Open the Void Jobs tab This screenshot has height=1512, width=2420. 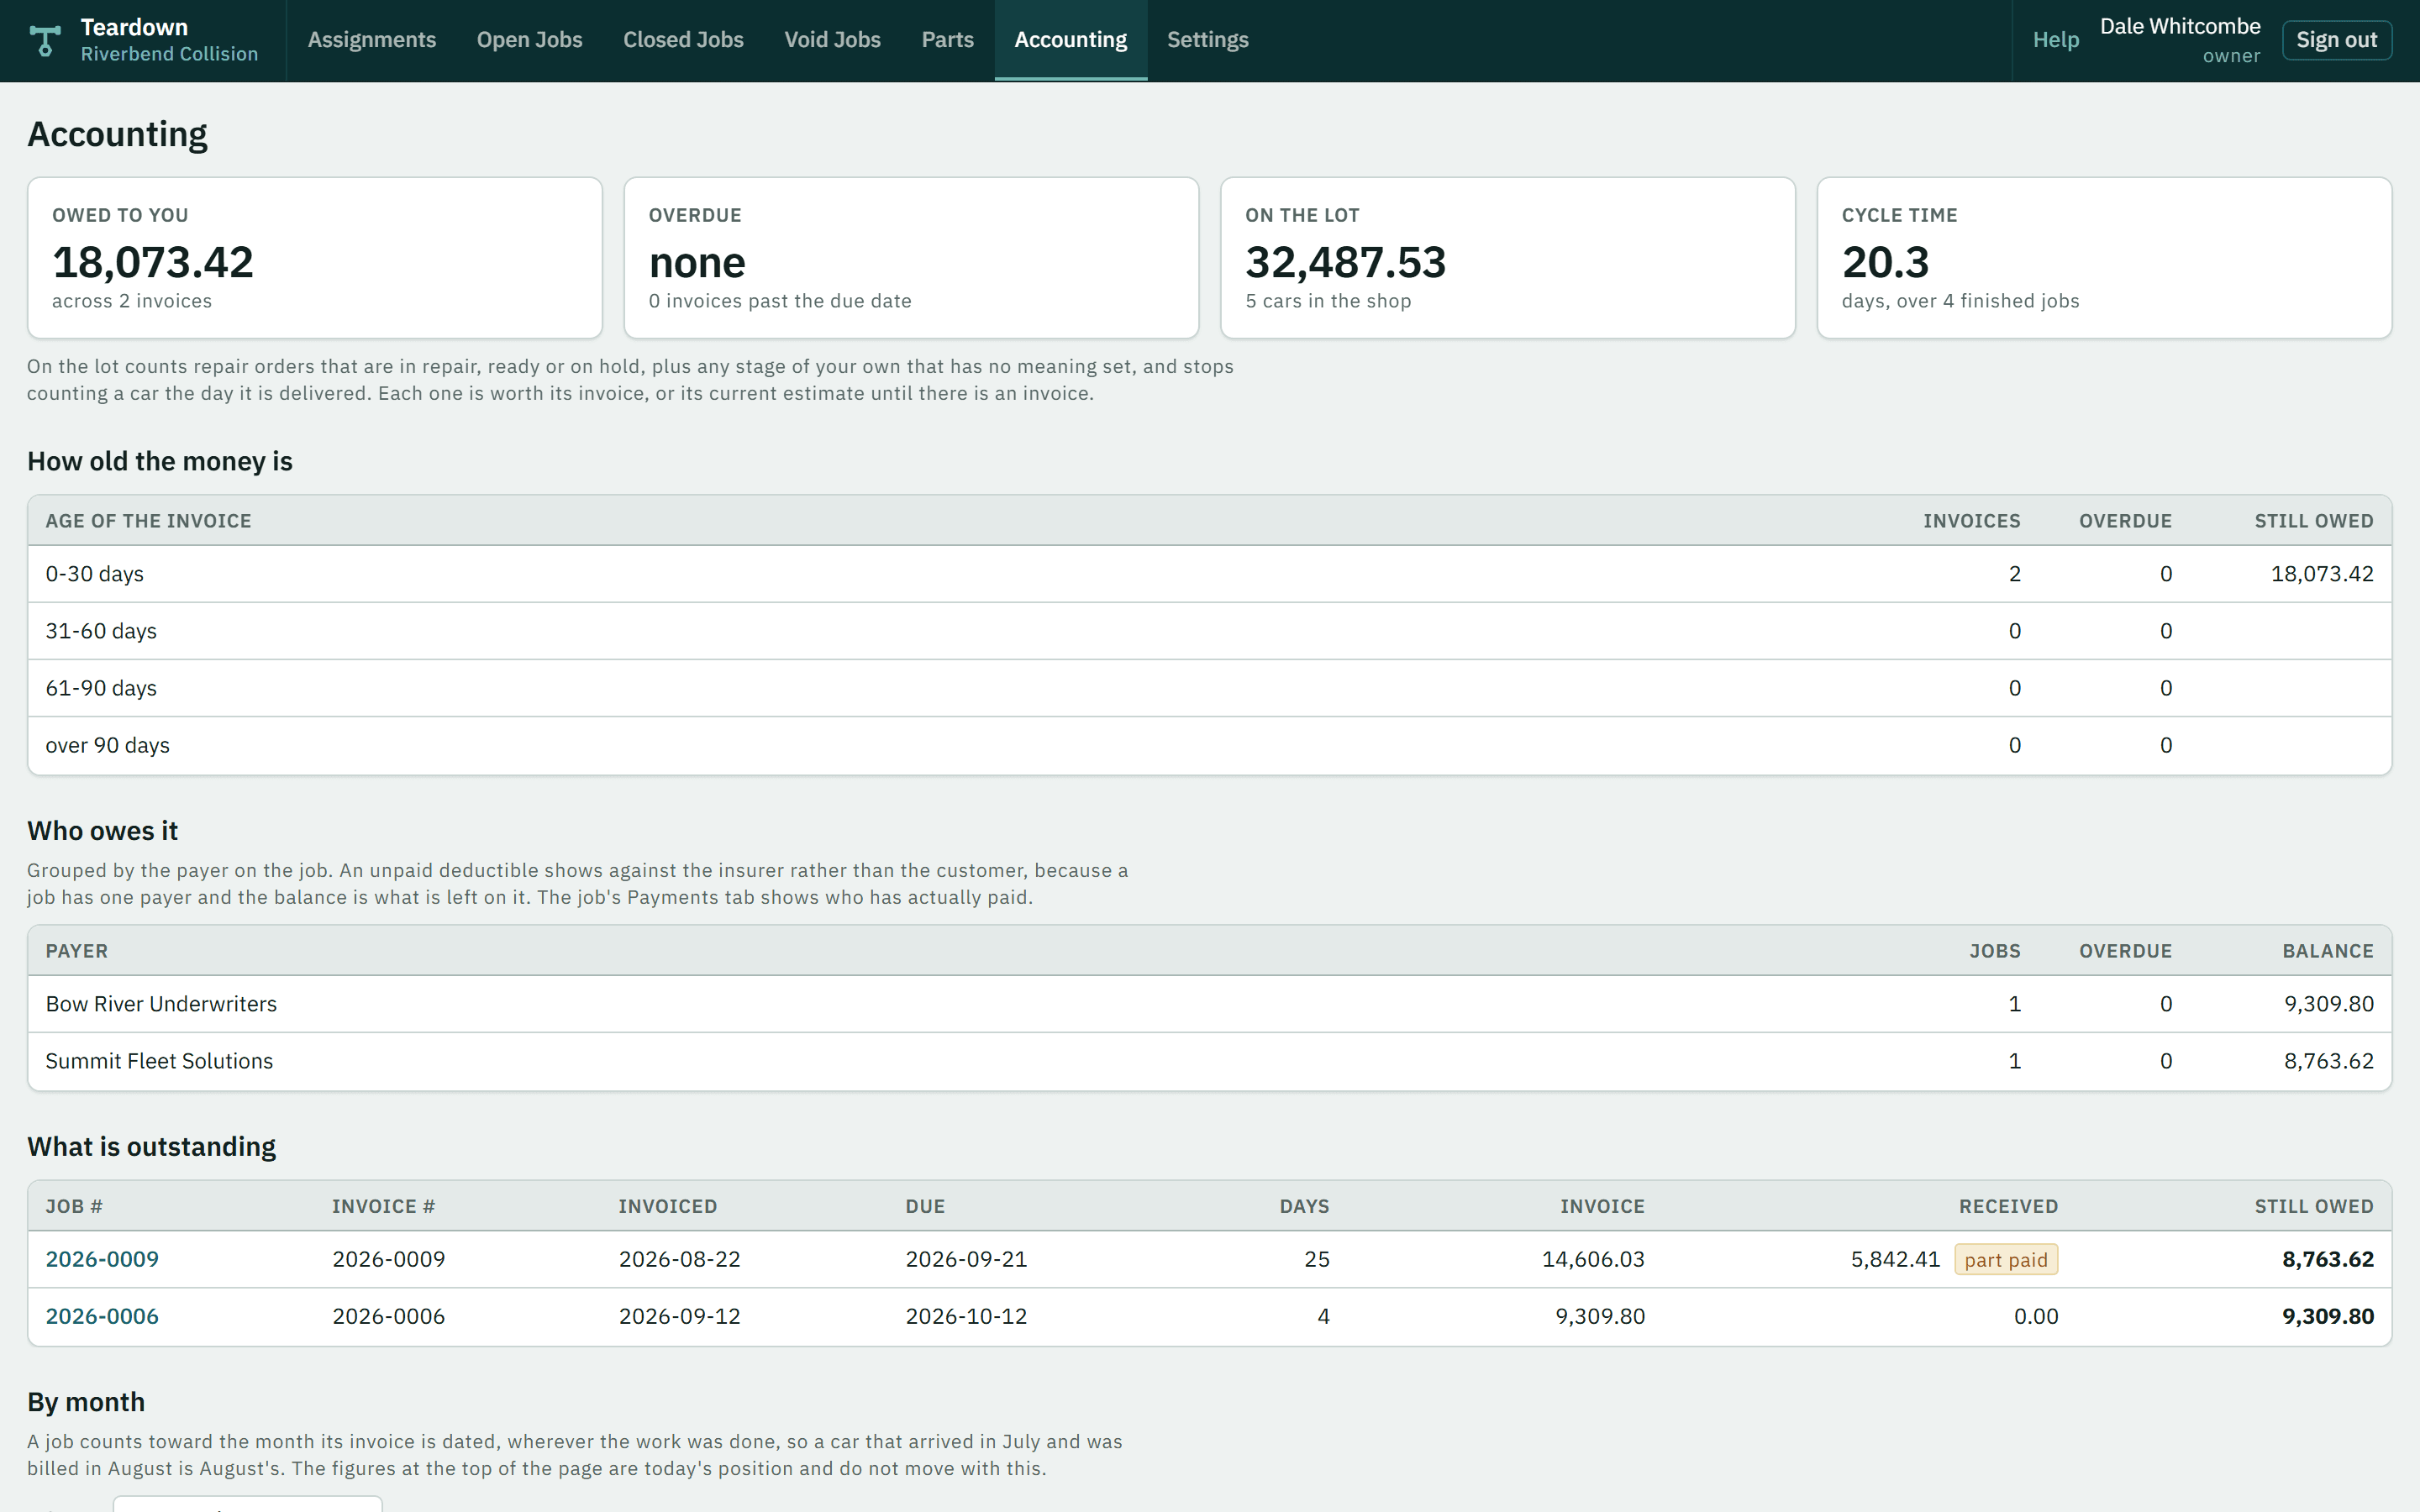[x=832, y=40]
